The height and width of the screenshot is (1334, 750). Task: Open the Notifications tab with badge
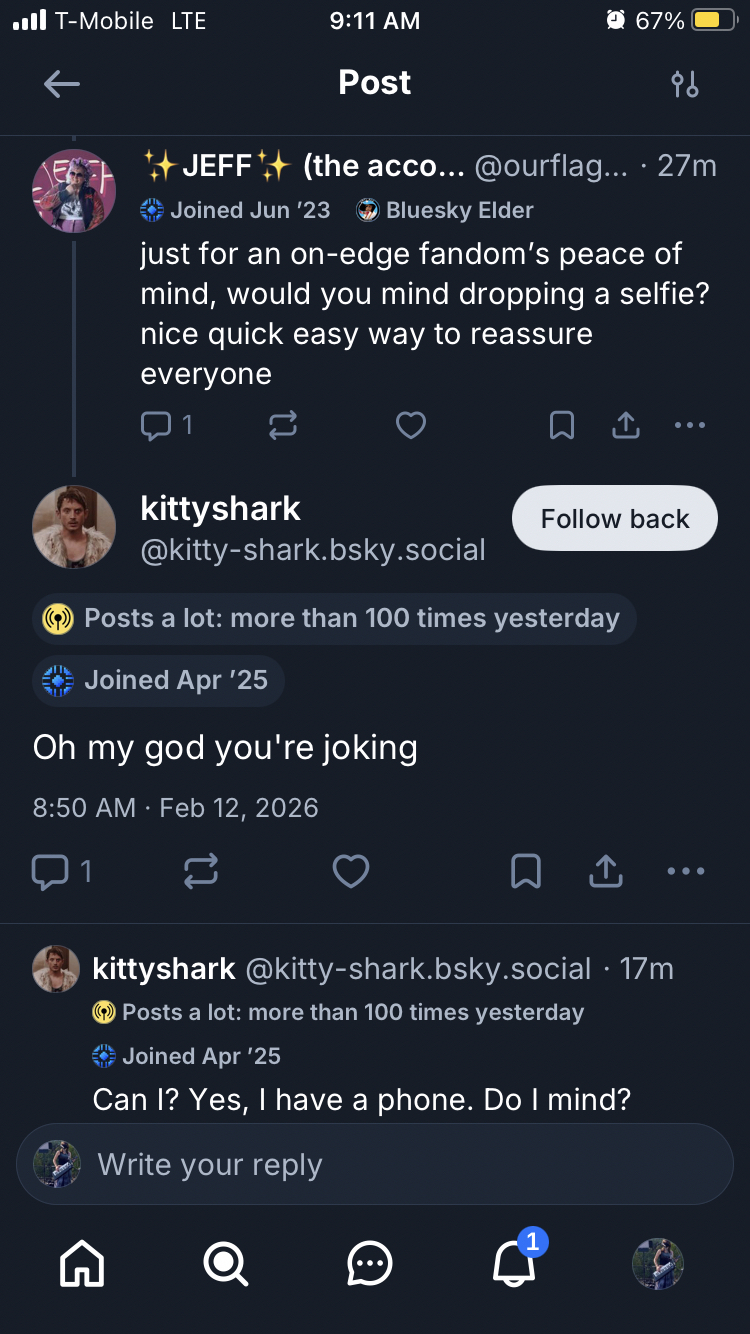[x=514, y=1264]
